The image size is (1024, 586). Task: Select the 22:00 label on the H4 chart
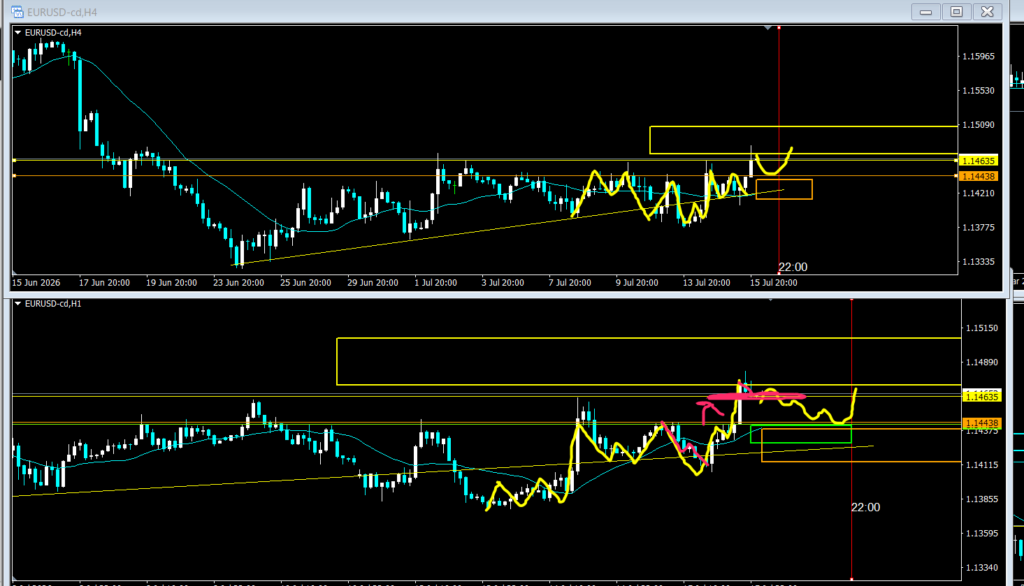(x=793, y=267)
